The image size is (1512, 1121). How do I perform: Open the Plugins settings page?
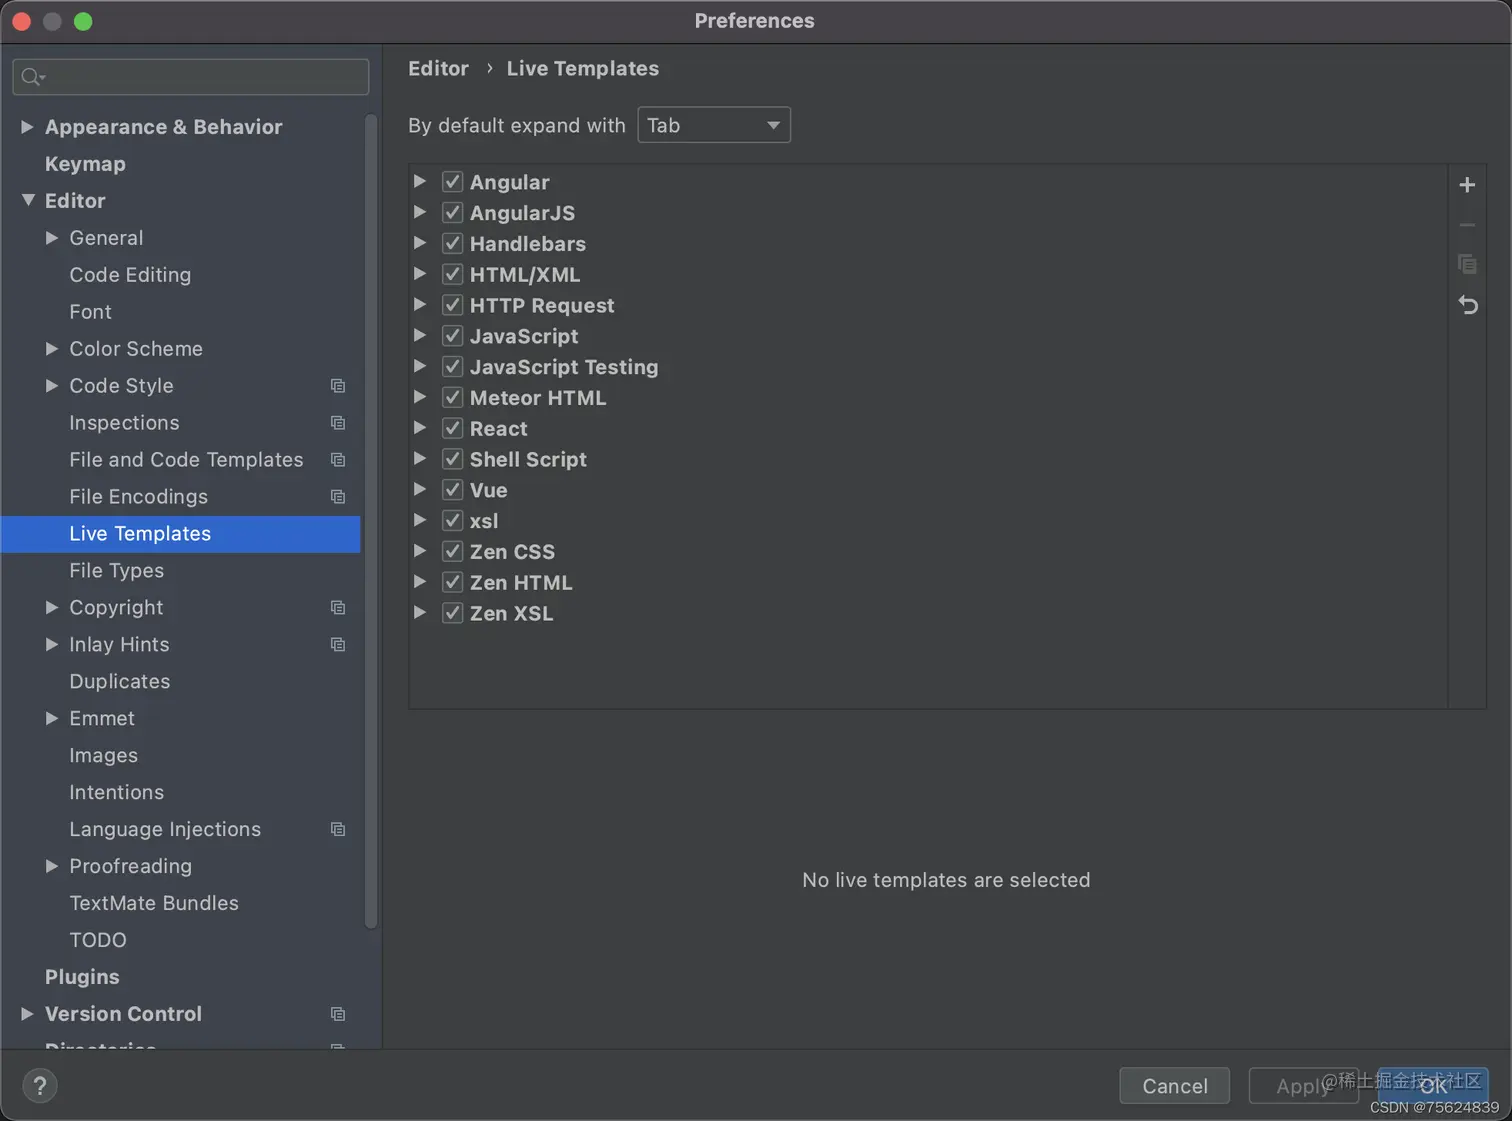point(82,977)
